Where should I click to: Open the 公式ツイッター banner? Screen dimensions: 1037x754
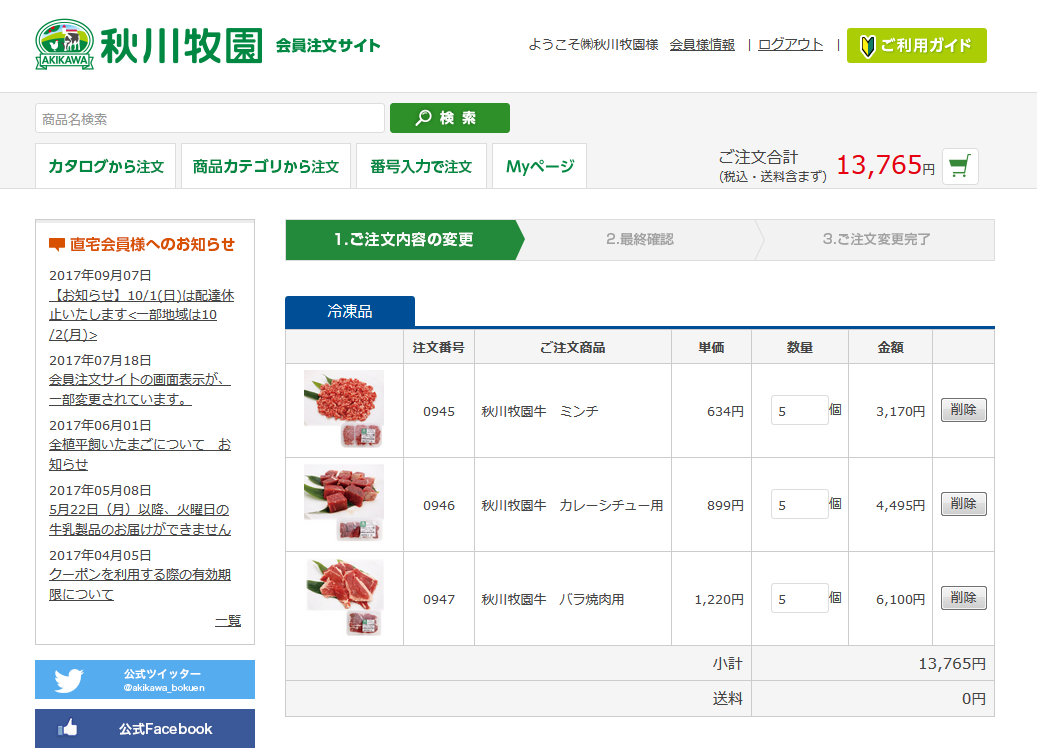[x=145, y=679]
